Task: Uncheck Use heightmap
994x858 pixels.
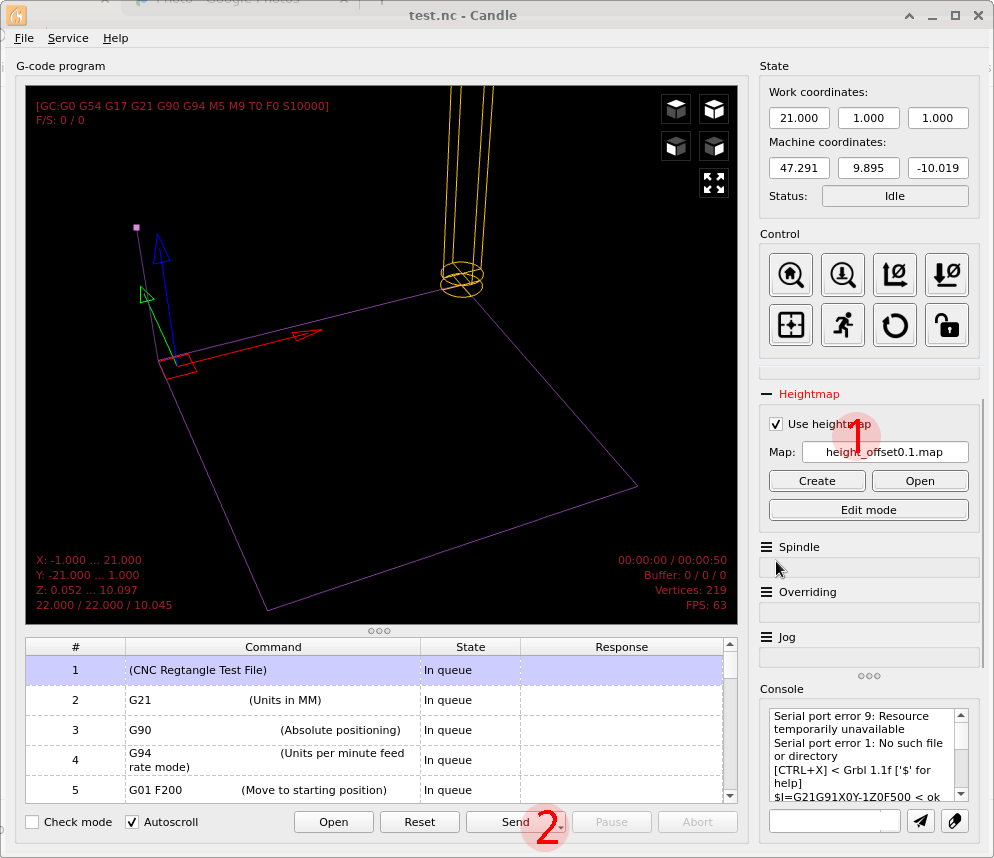Action: click(776, 424)
